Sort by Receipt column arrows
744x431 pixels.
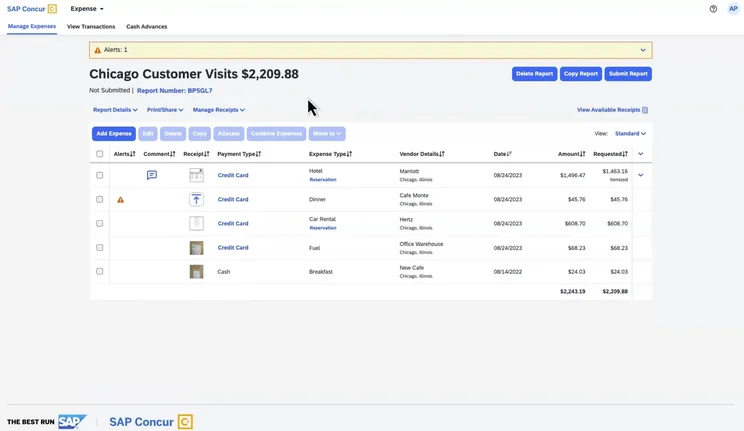206,154
